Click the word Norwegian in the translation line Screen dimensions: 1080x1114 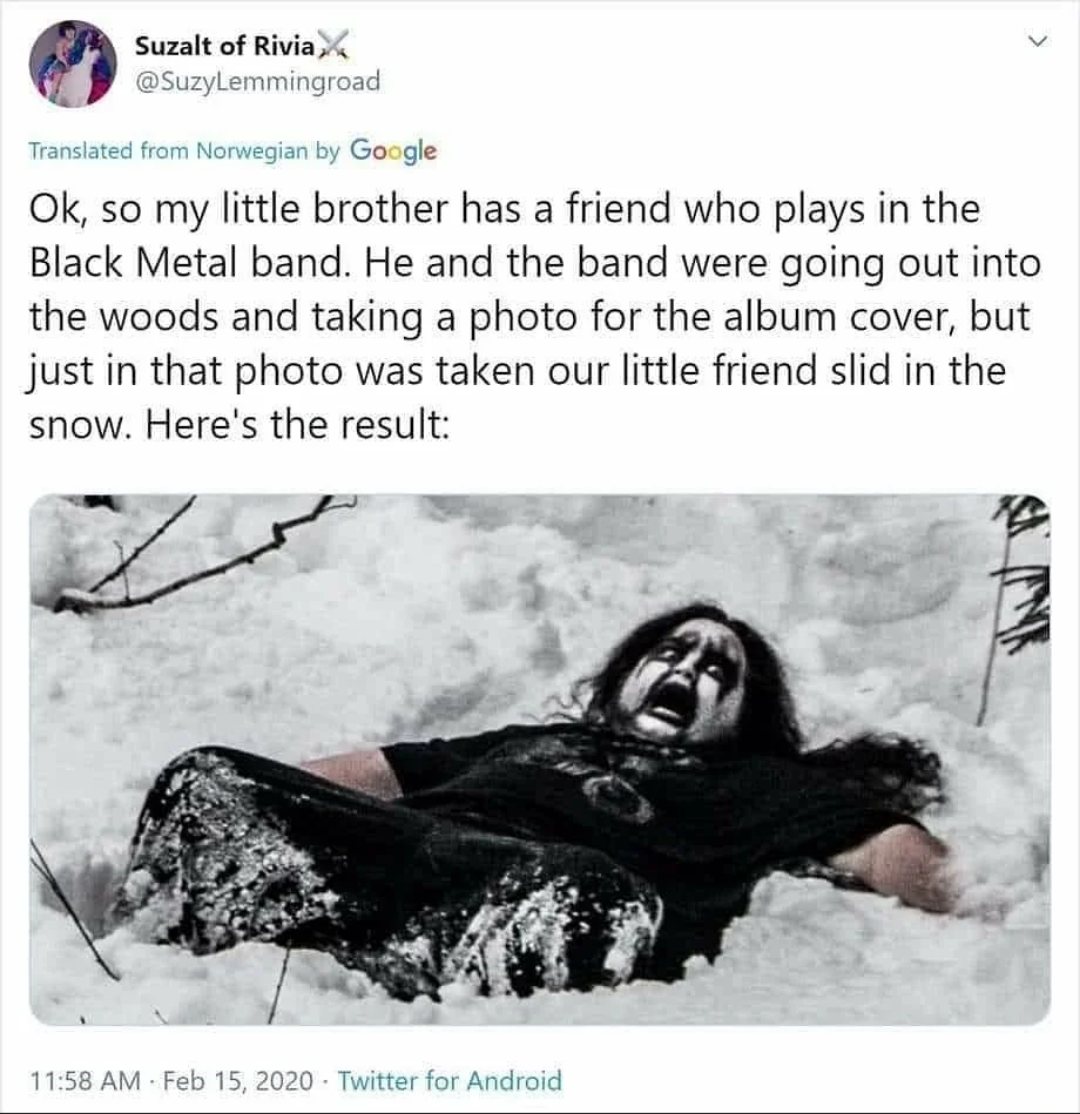252,151
